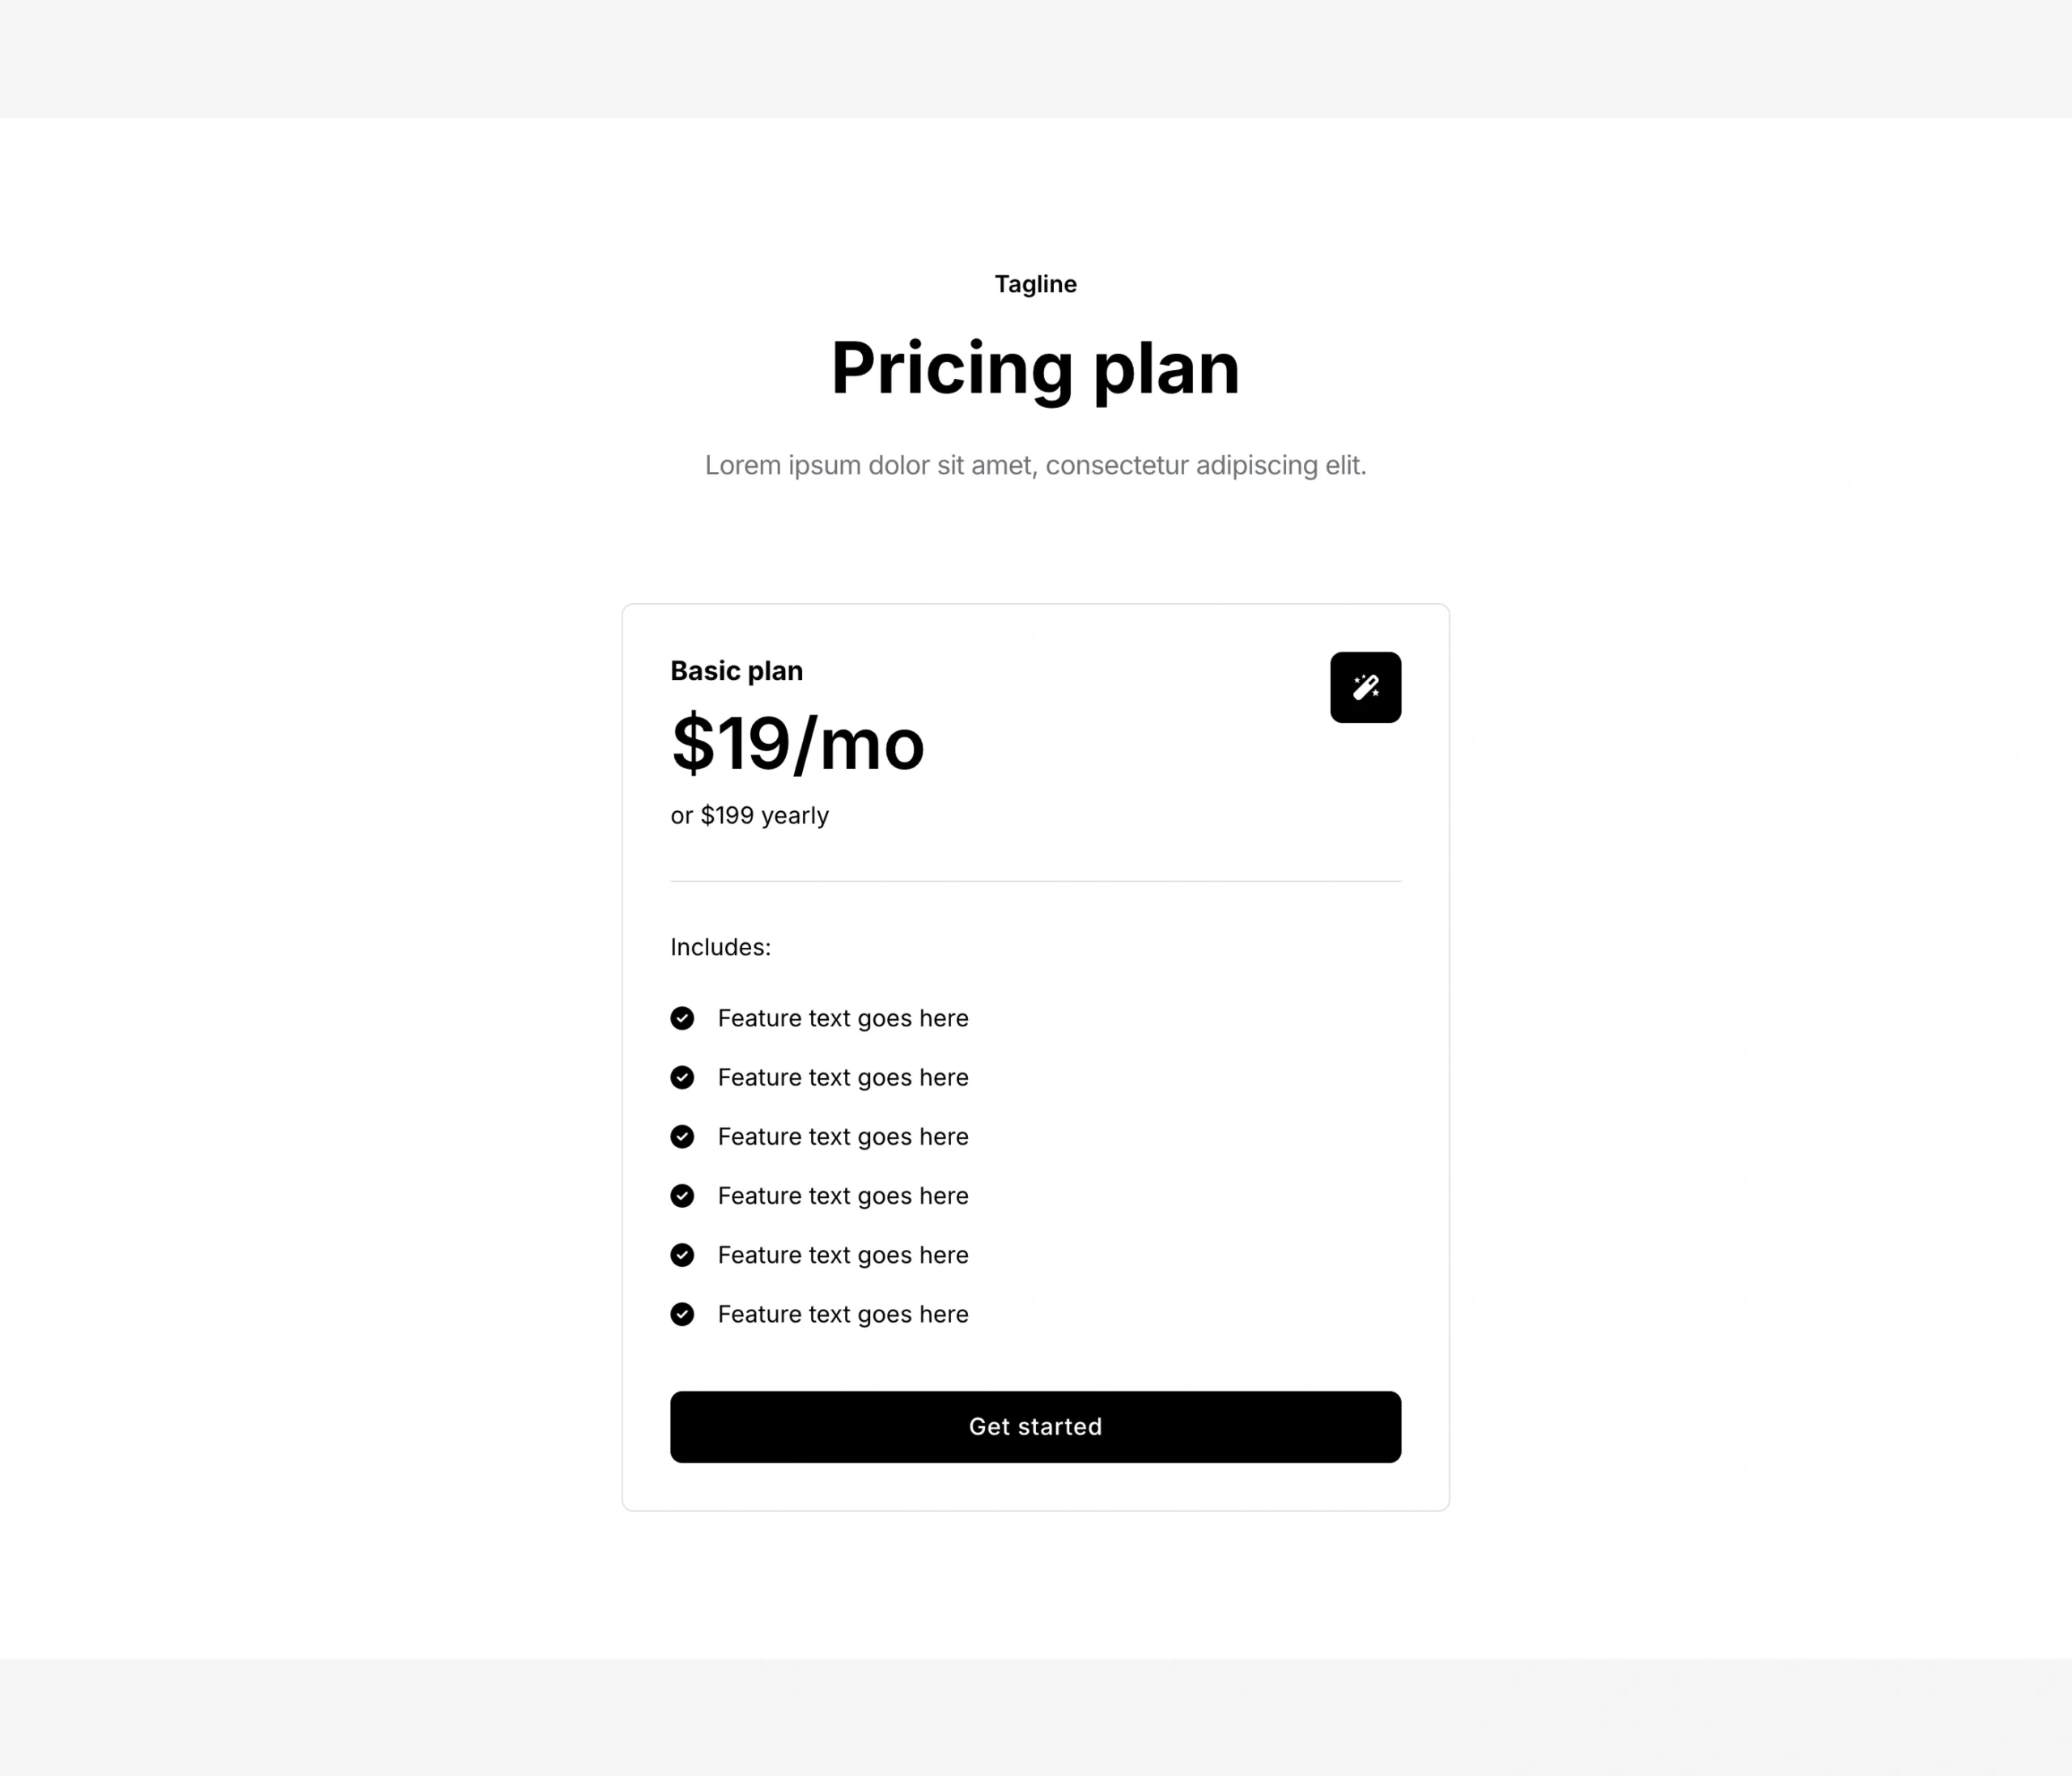Screen dimensions: 2072x1776
Task: Click the fourth feature's checkmark icon
Action: click(x=682, y=1196)
